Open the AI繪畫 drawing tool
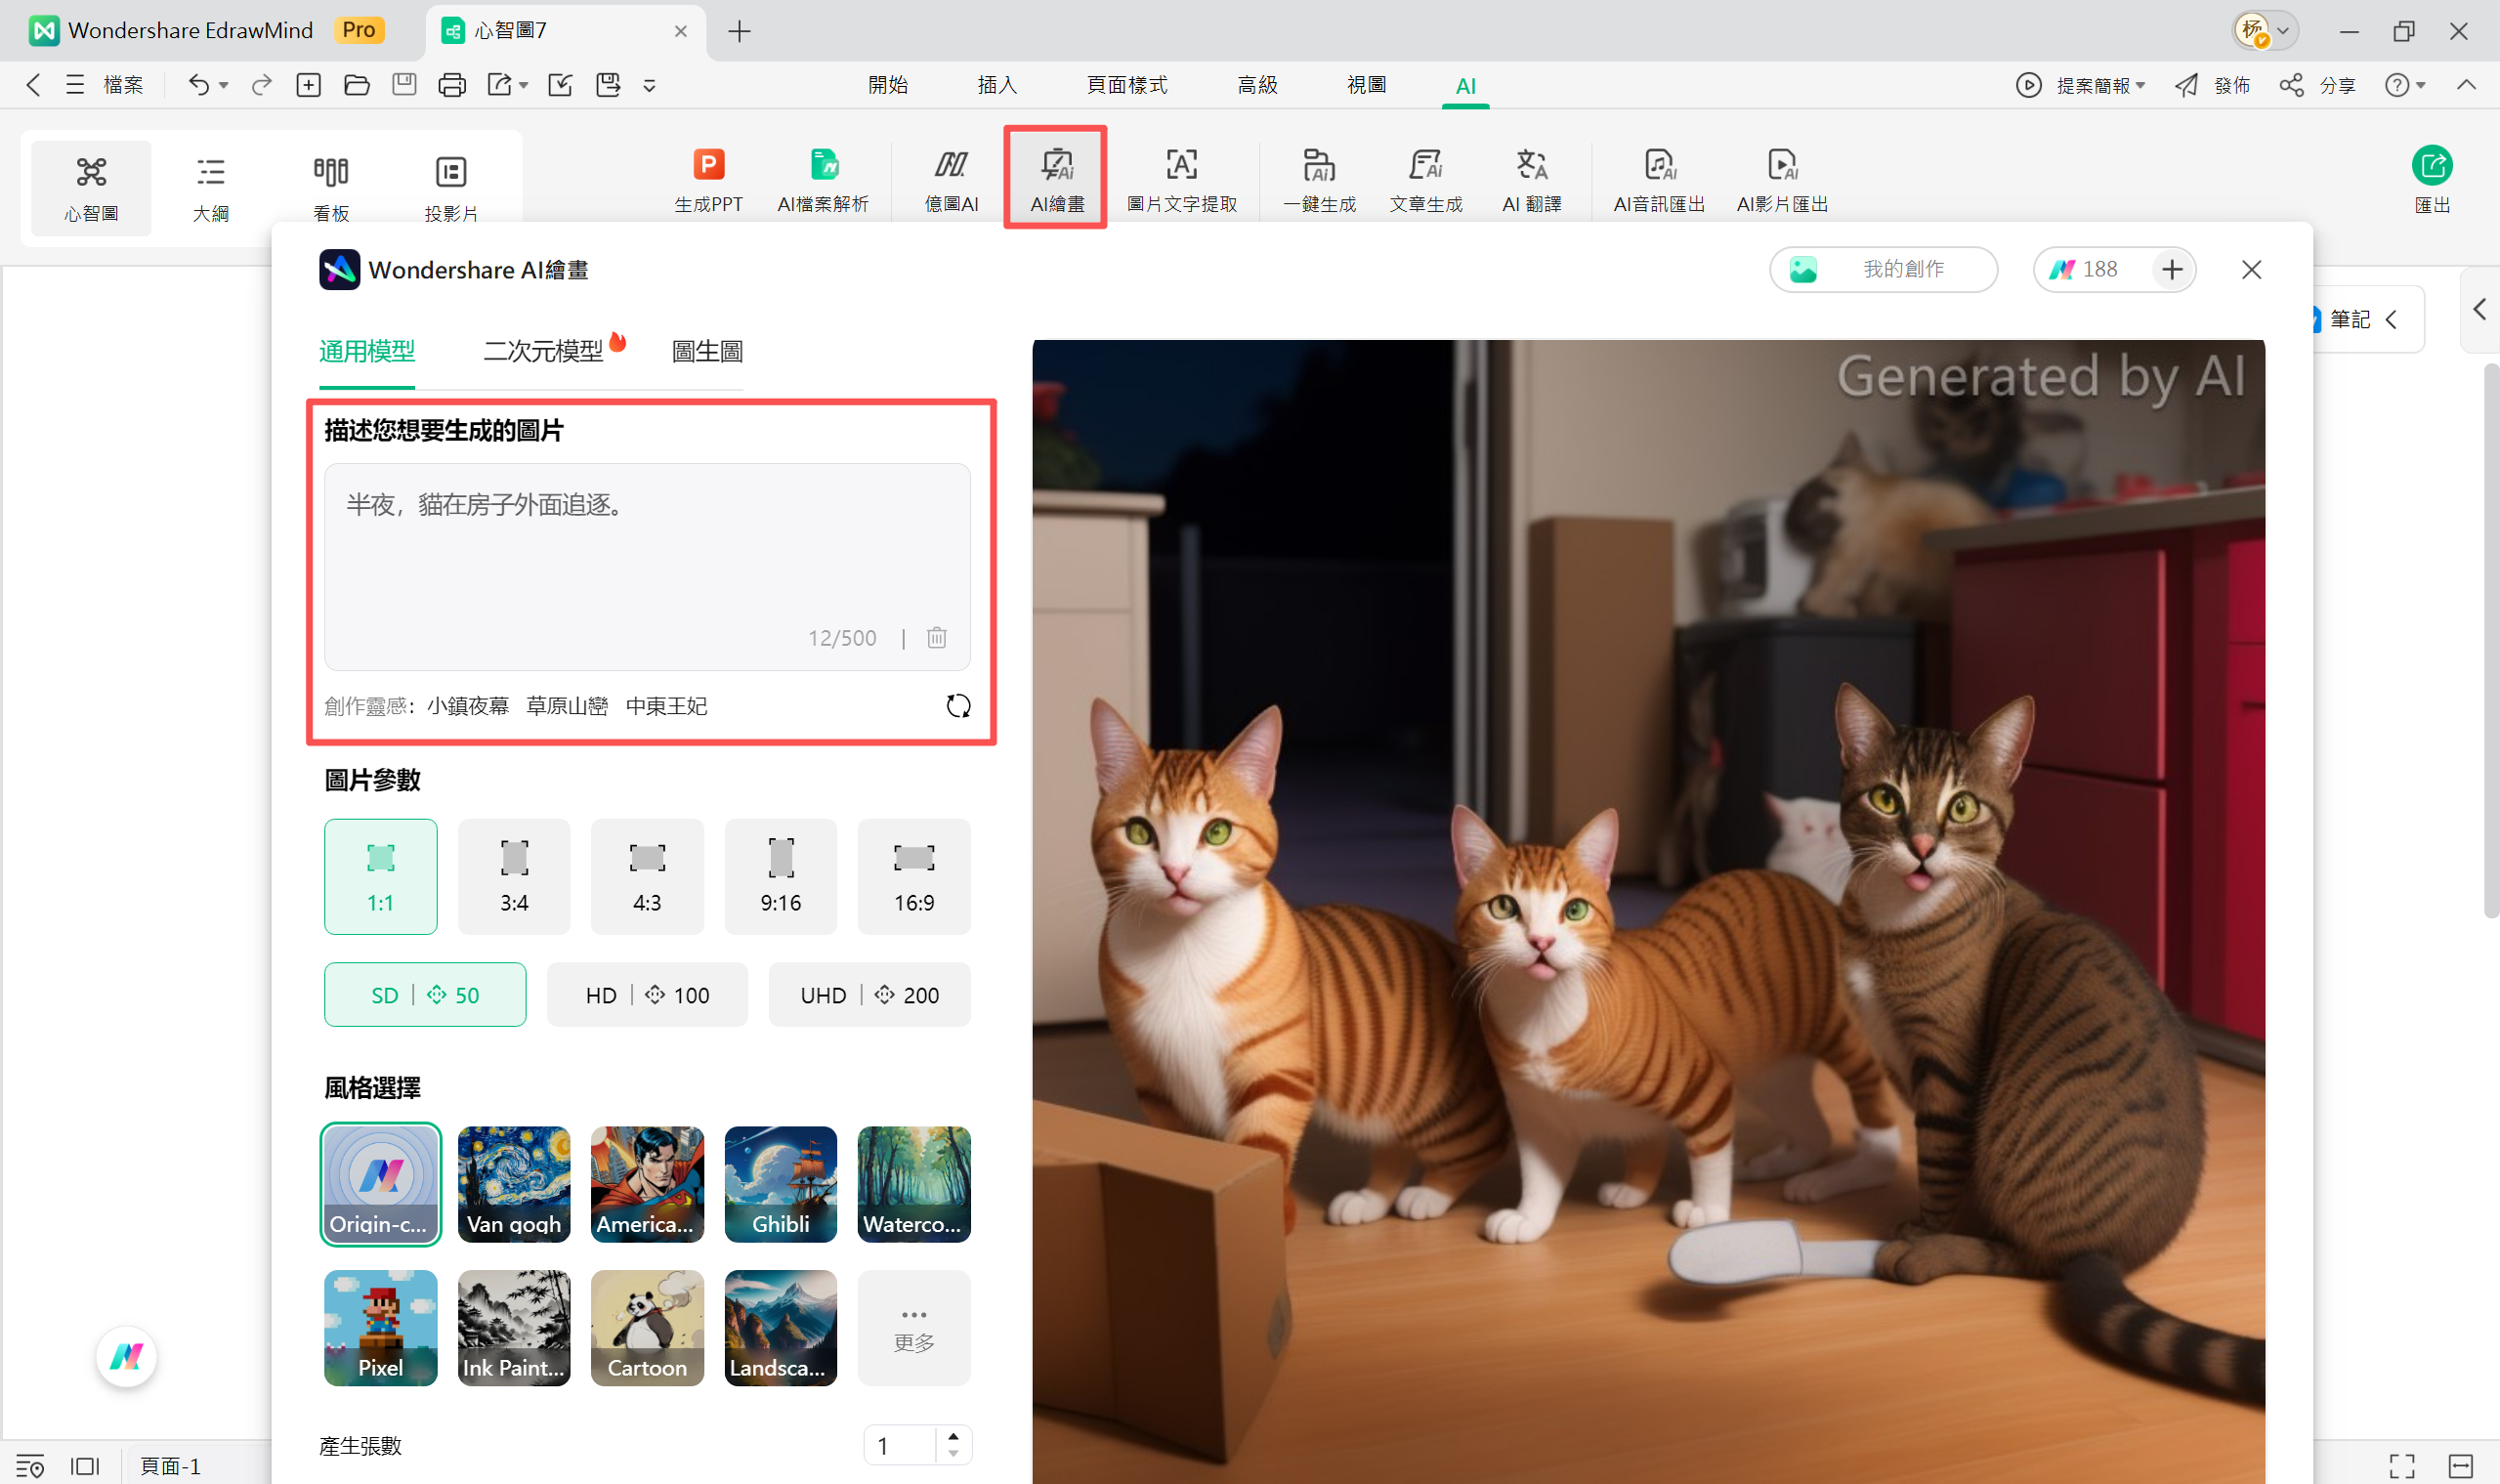 [1056, 178]
